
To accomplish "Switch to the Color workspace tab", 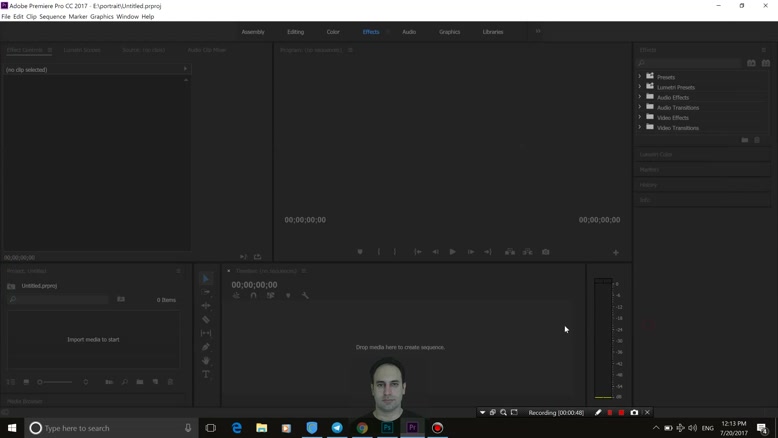I will pos(333,32).
